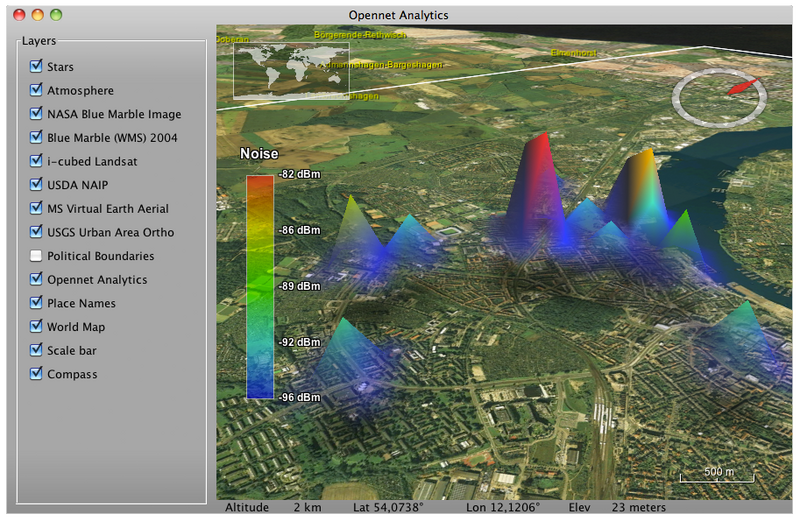Click the yellow minimize window button
Viewport: 800px width, 521px height.
[38, 15]
